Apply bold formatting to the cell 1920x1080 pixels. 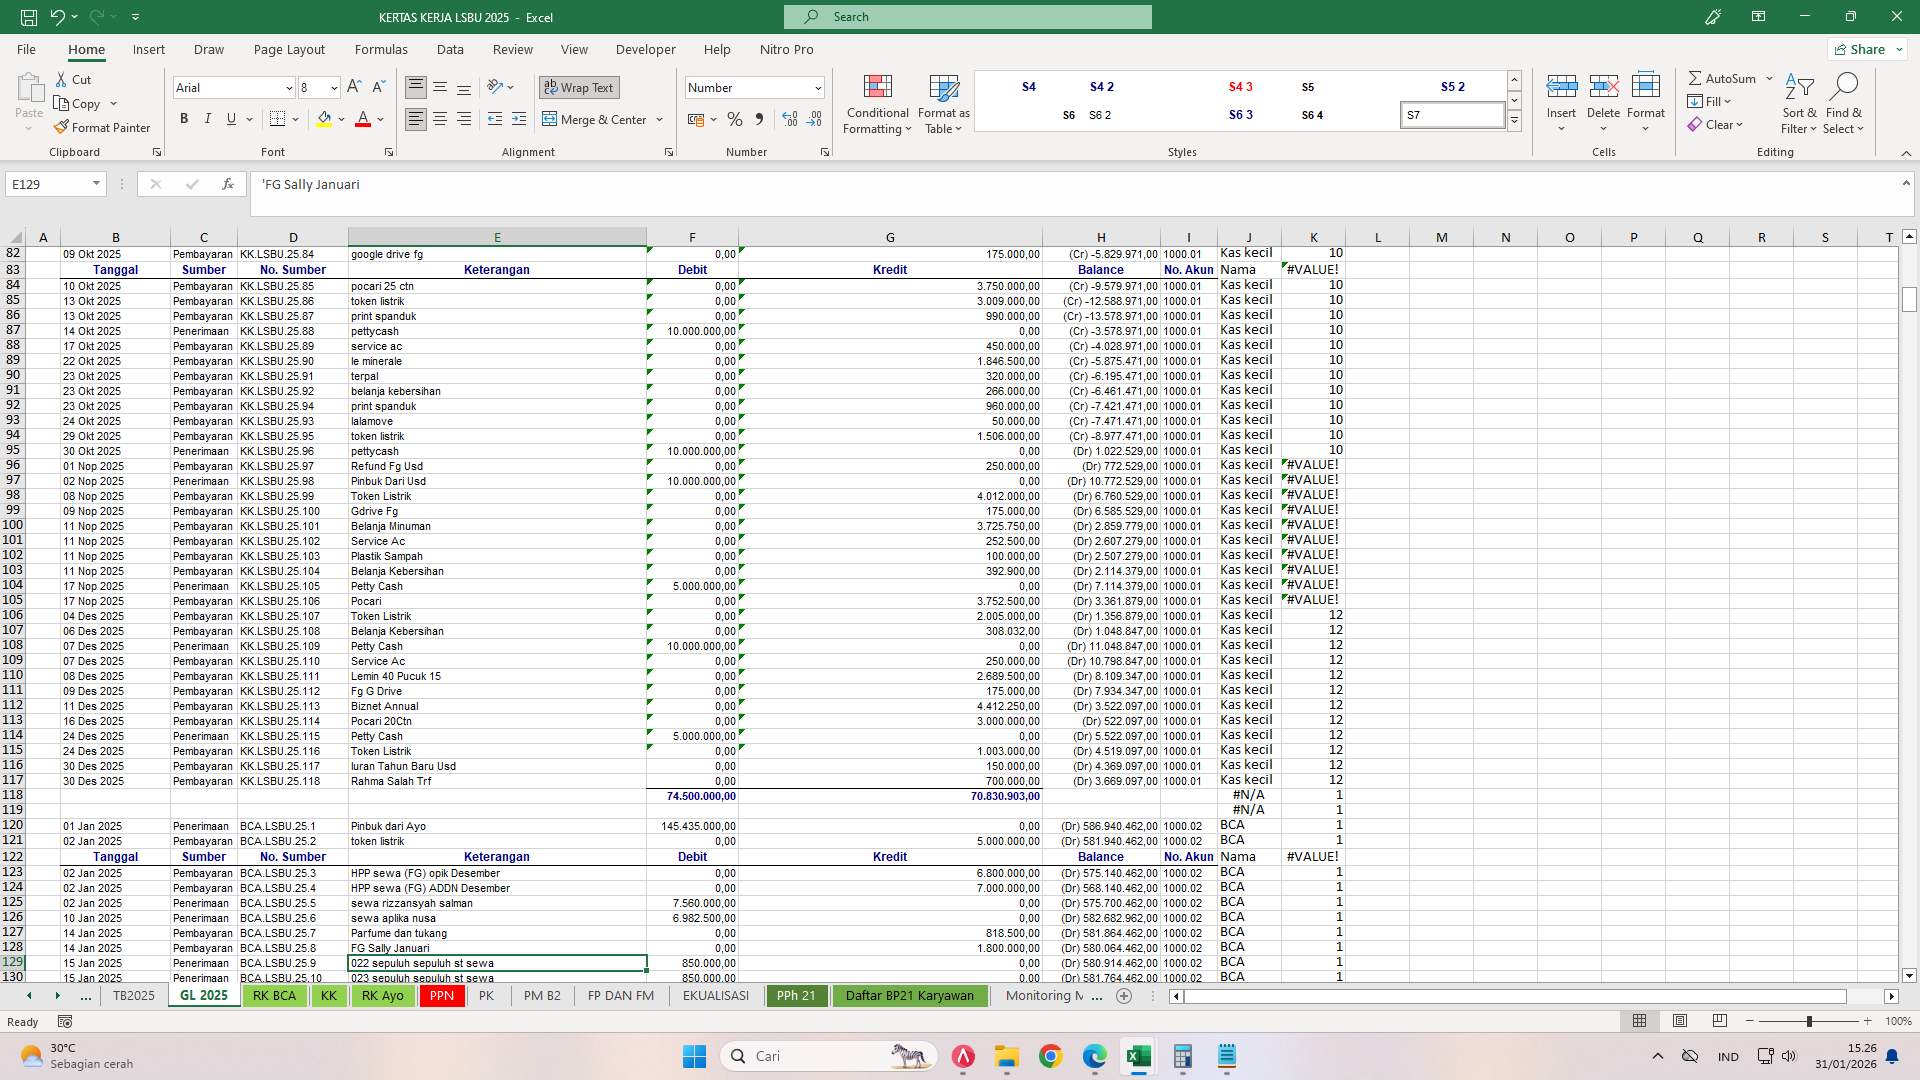coord(184,118)
